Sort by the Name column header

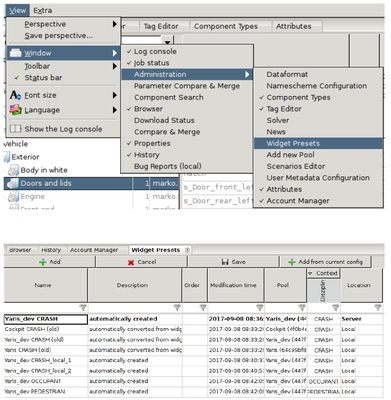coord(46,285)
